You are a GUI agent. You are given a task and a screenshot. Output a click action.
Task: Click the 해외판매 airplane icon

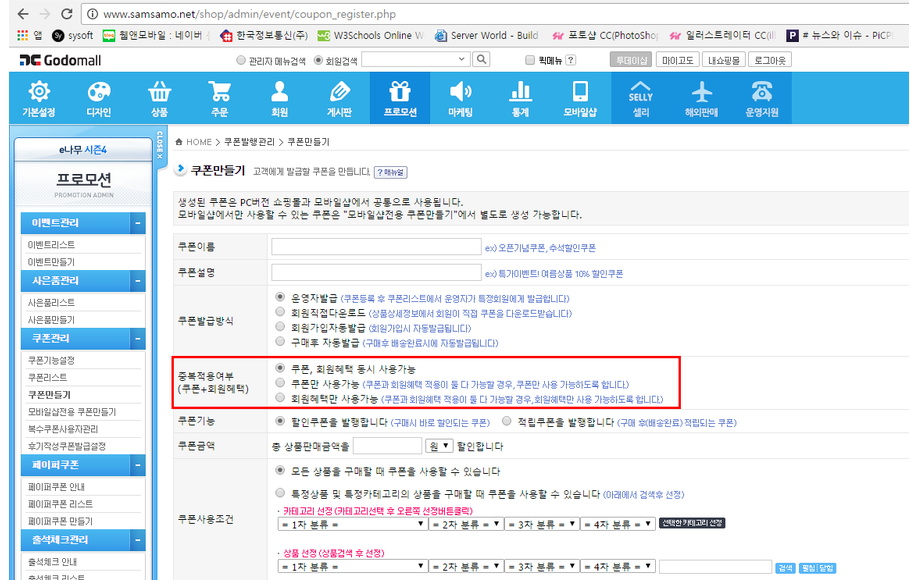[x=702, y=92]
